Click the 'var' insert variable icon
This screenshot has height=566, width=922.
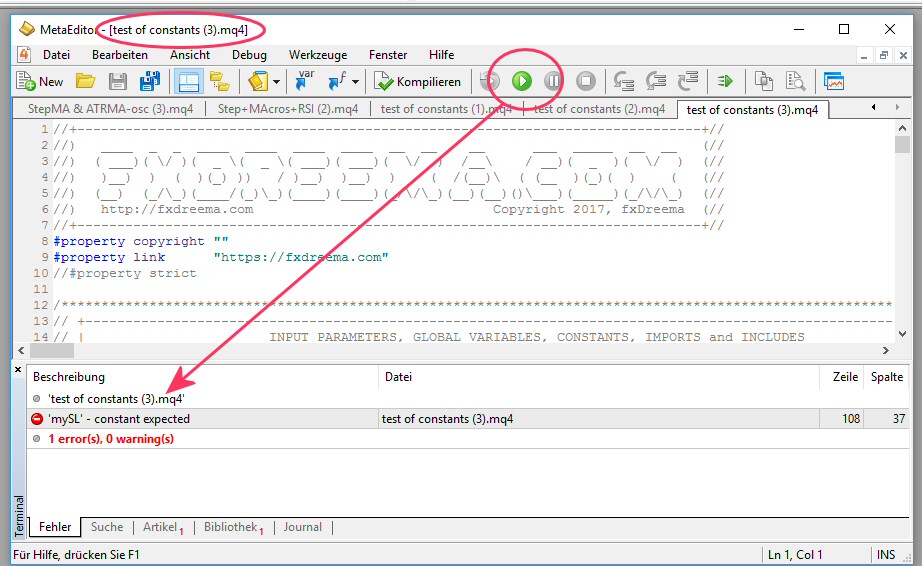(x=305, y=81)
